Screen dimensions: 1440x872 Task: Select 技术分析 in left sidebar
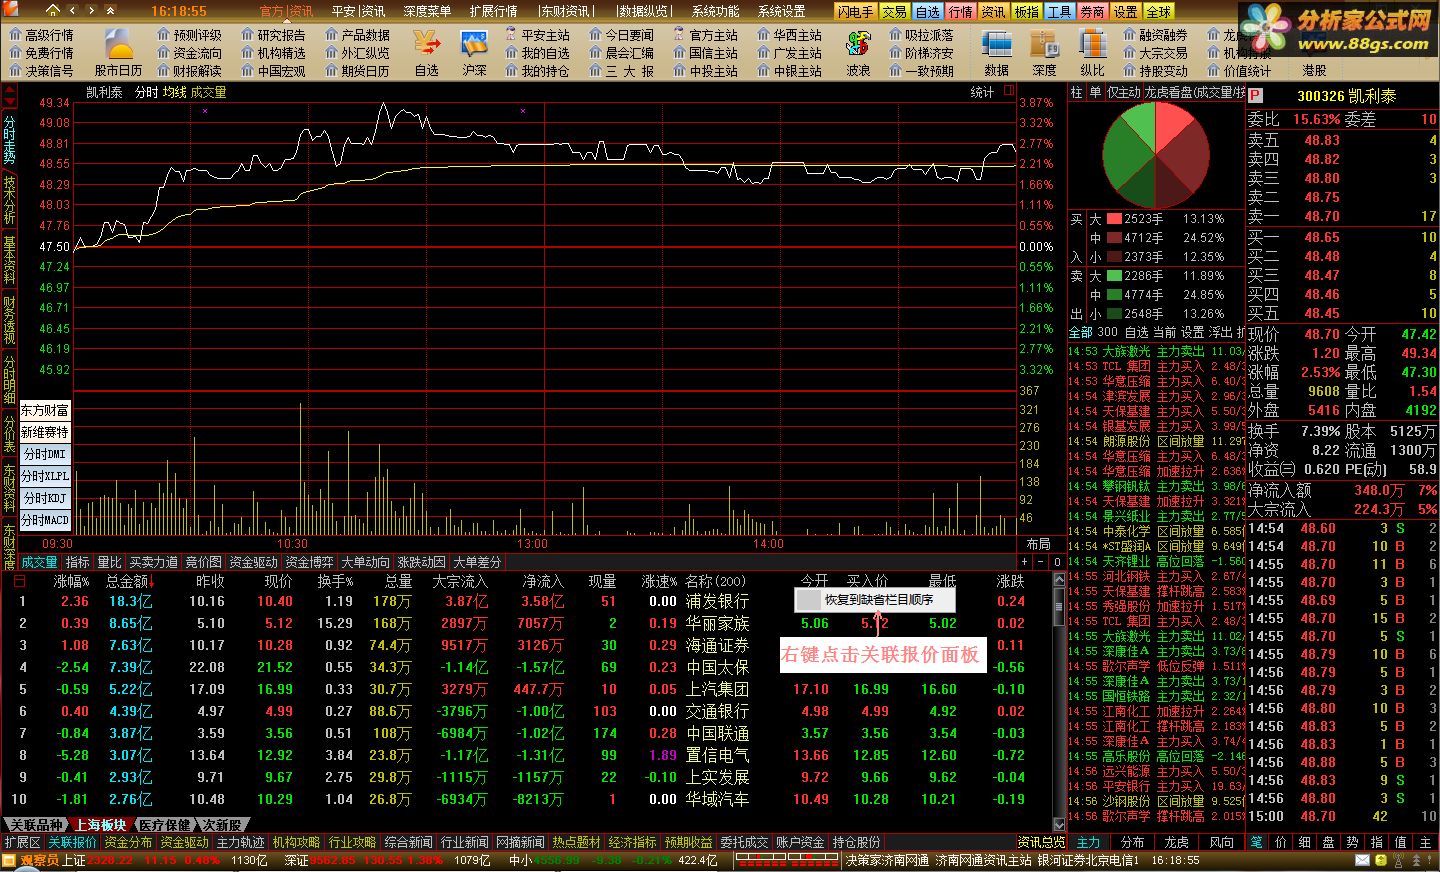pos(9,199)
